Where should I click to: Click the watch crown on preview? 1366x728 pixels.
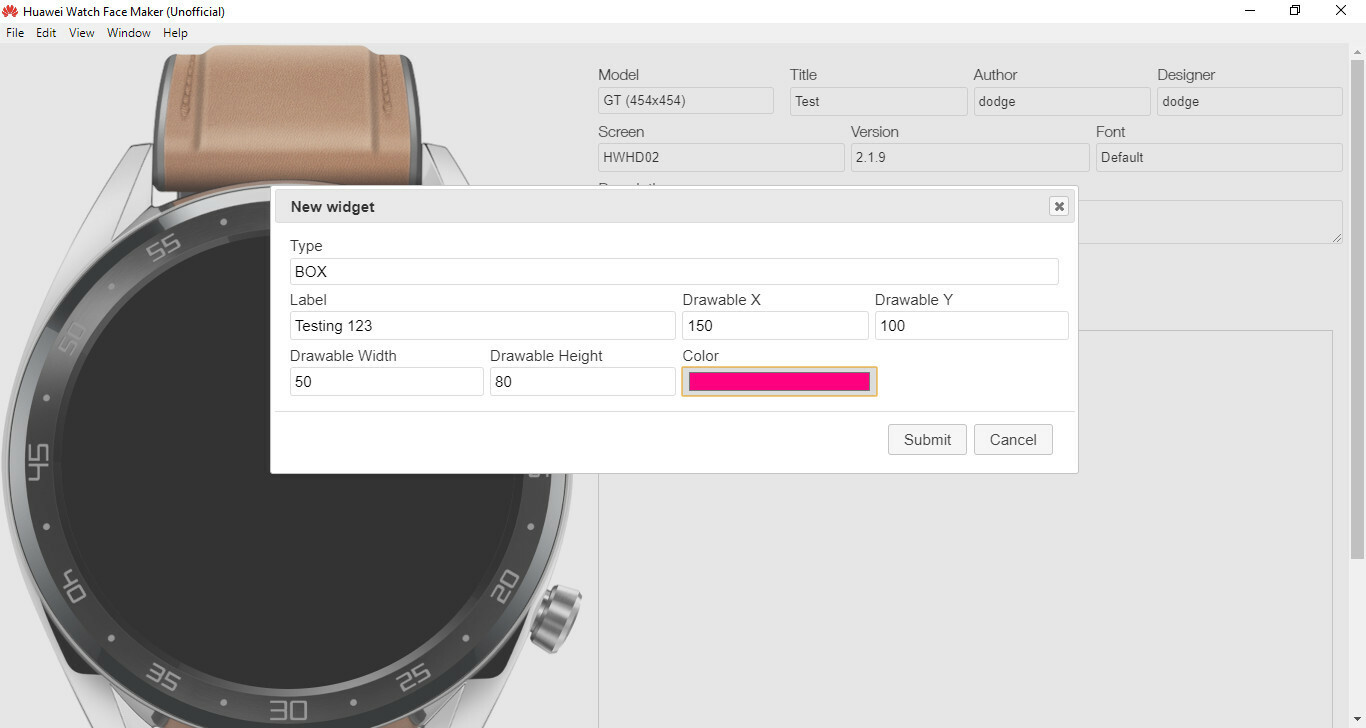point(555,619)
